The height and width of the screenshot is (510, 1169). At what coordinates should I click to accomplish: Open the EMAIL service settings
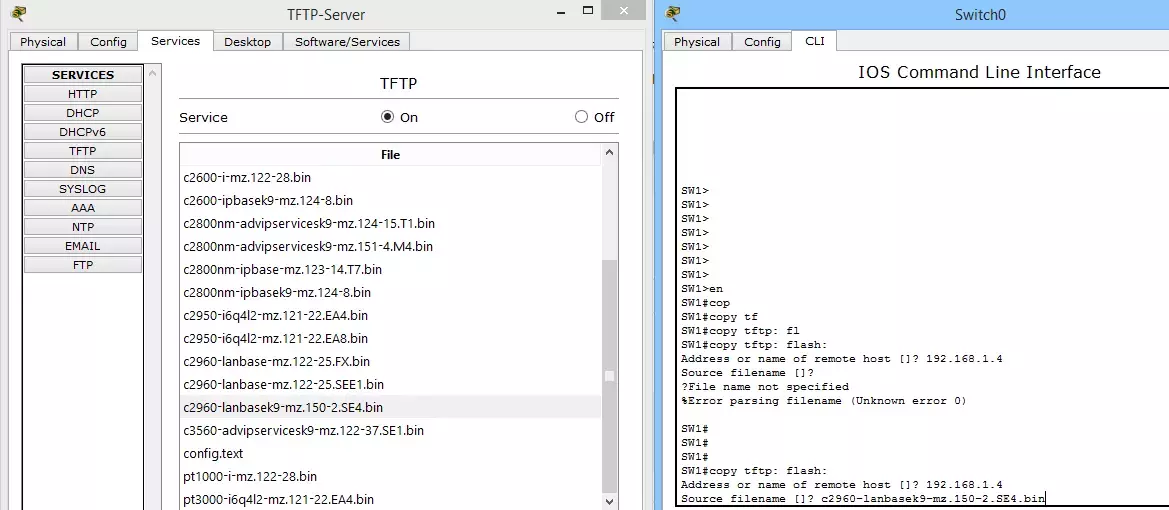tap(83, 246)
